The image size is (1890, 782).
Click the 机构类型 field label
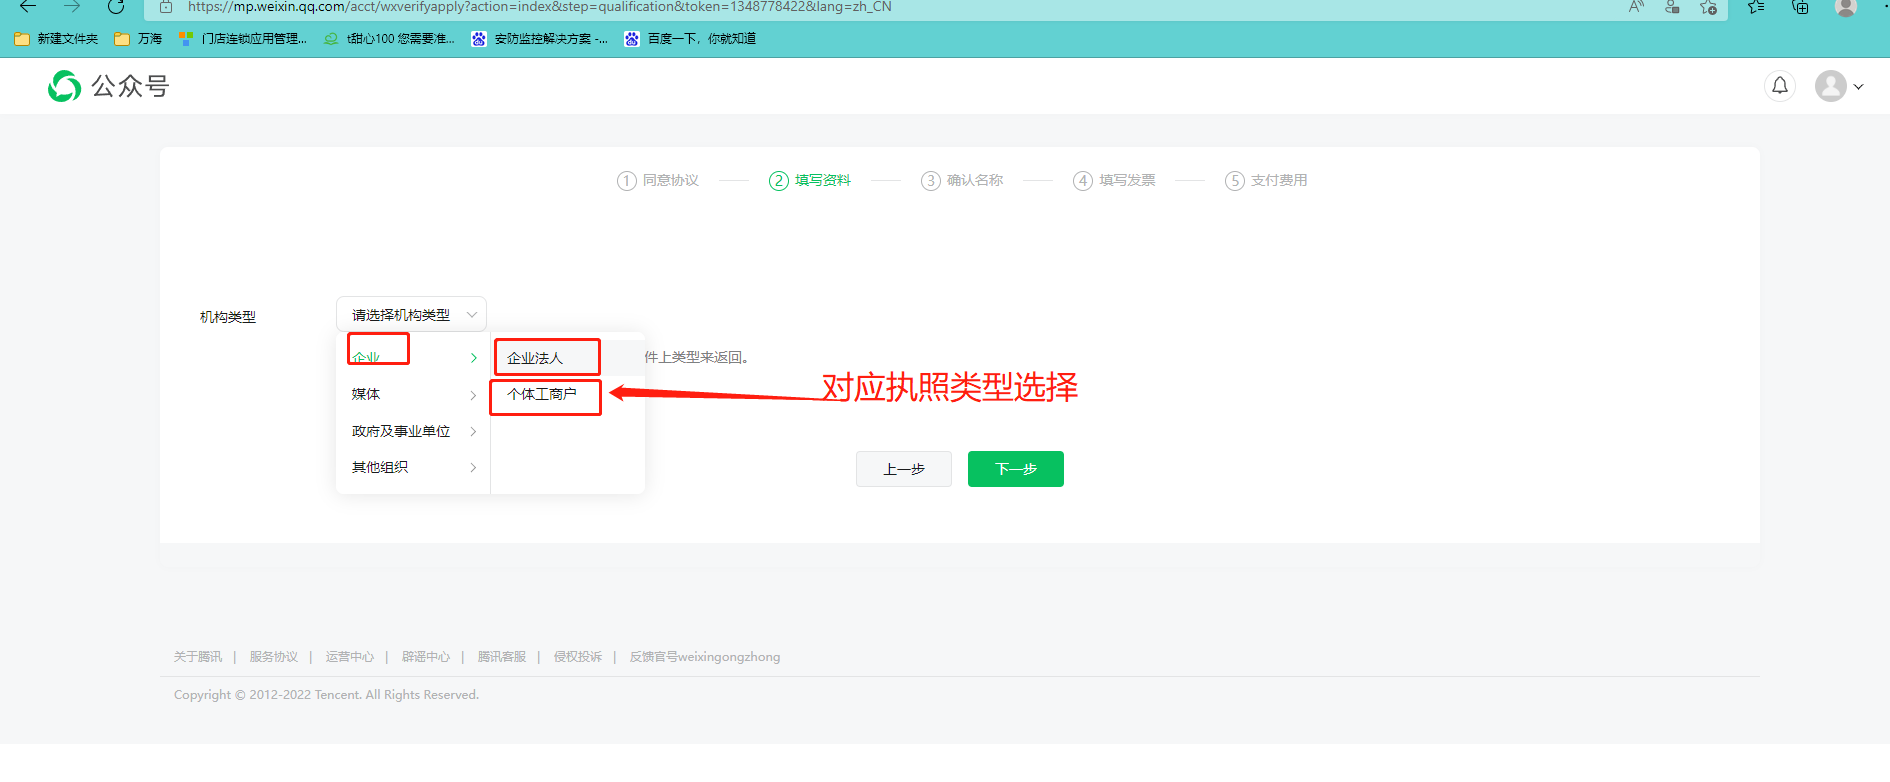pos(228,317)
